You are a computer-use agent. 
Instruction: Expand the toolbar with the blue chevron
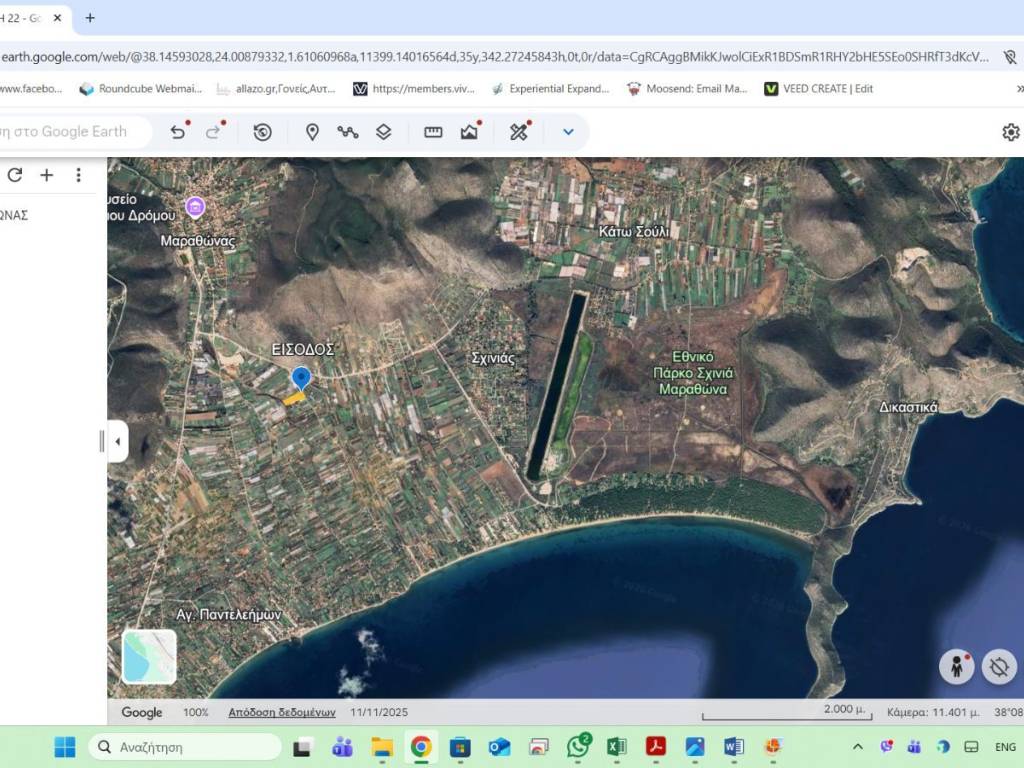568,132
